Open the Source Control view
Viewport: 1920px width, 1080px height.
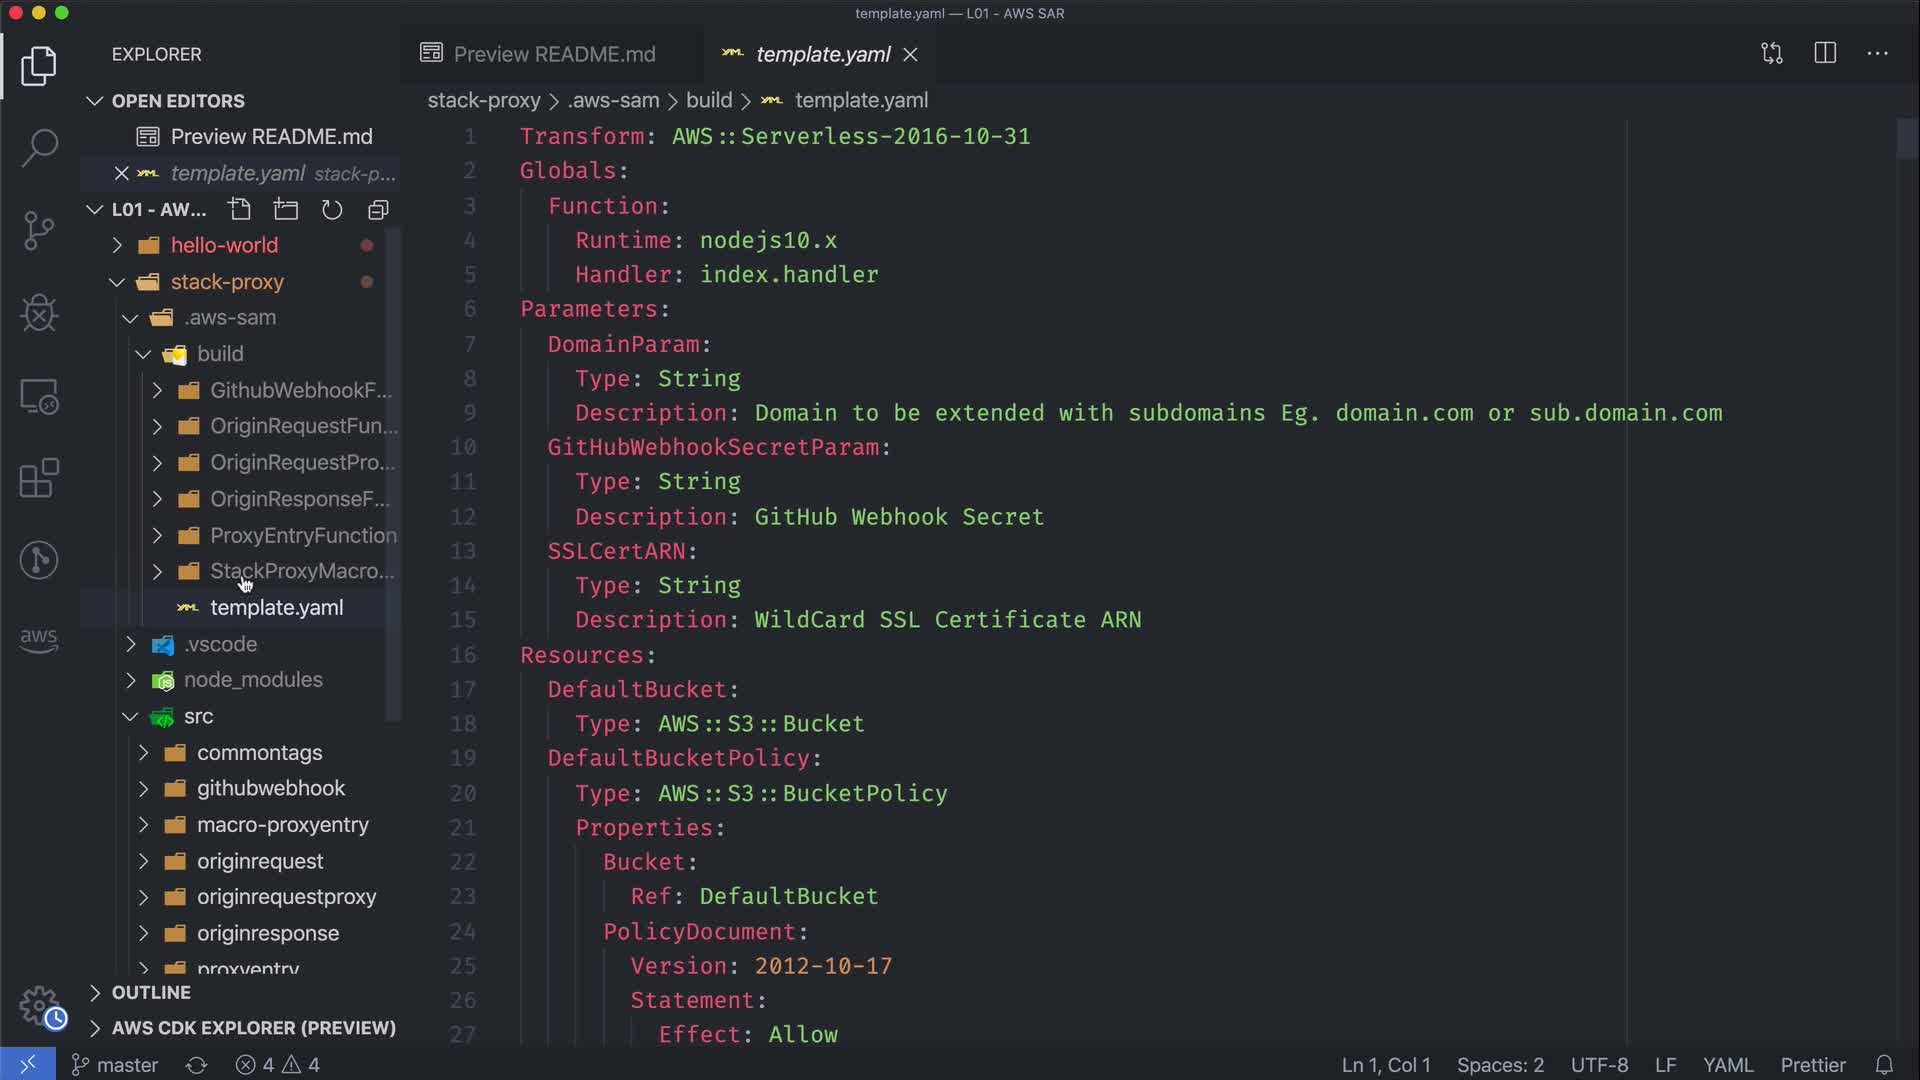[39, 231]
